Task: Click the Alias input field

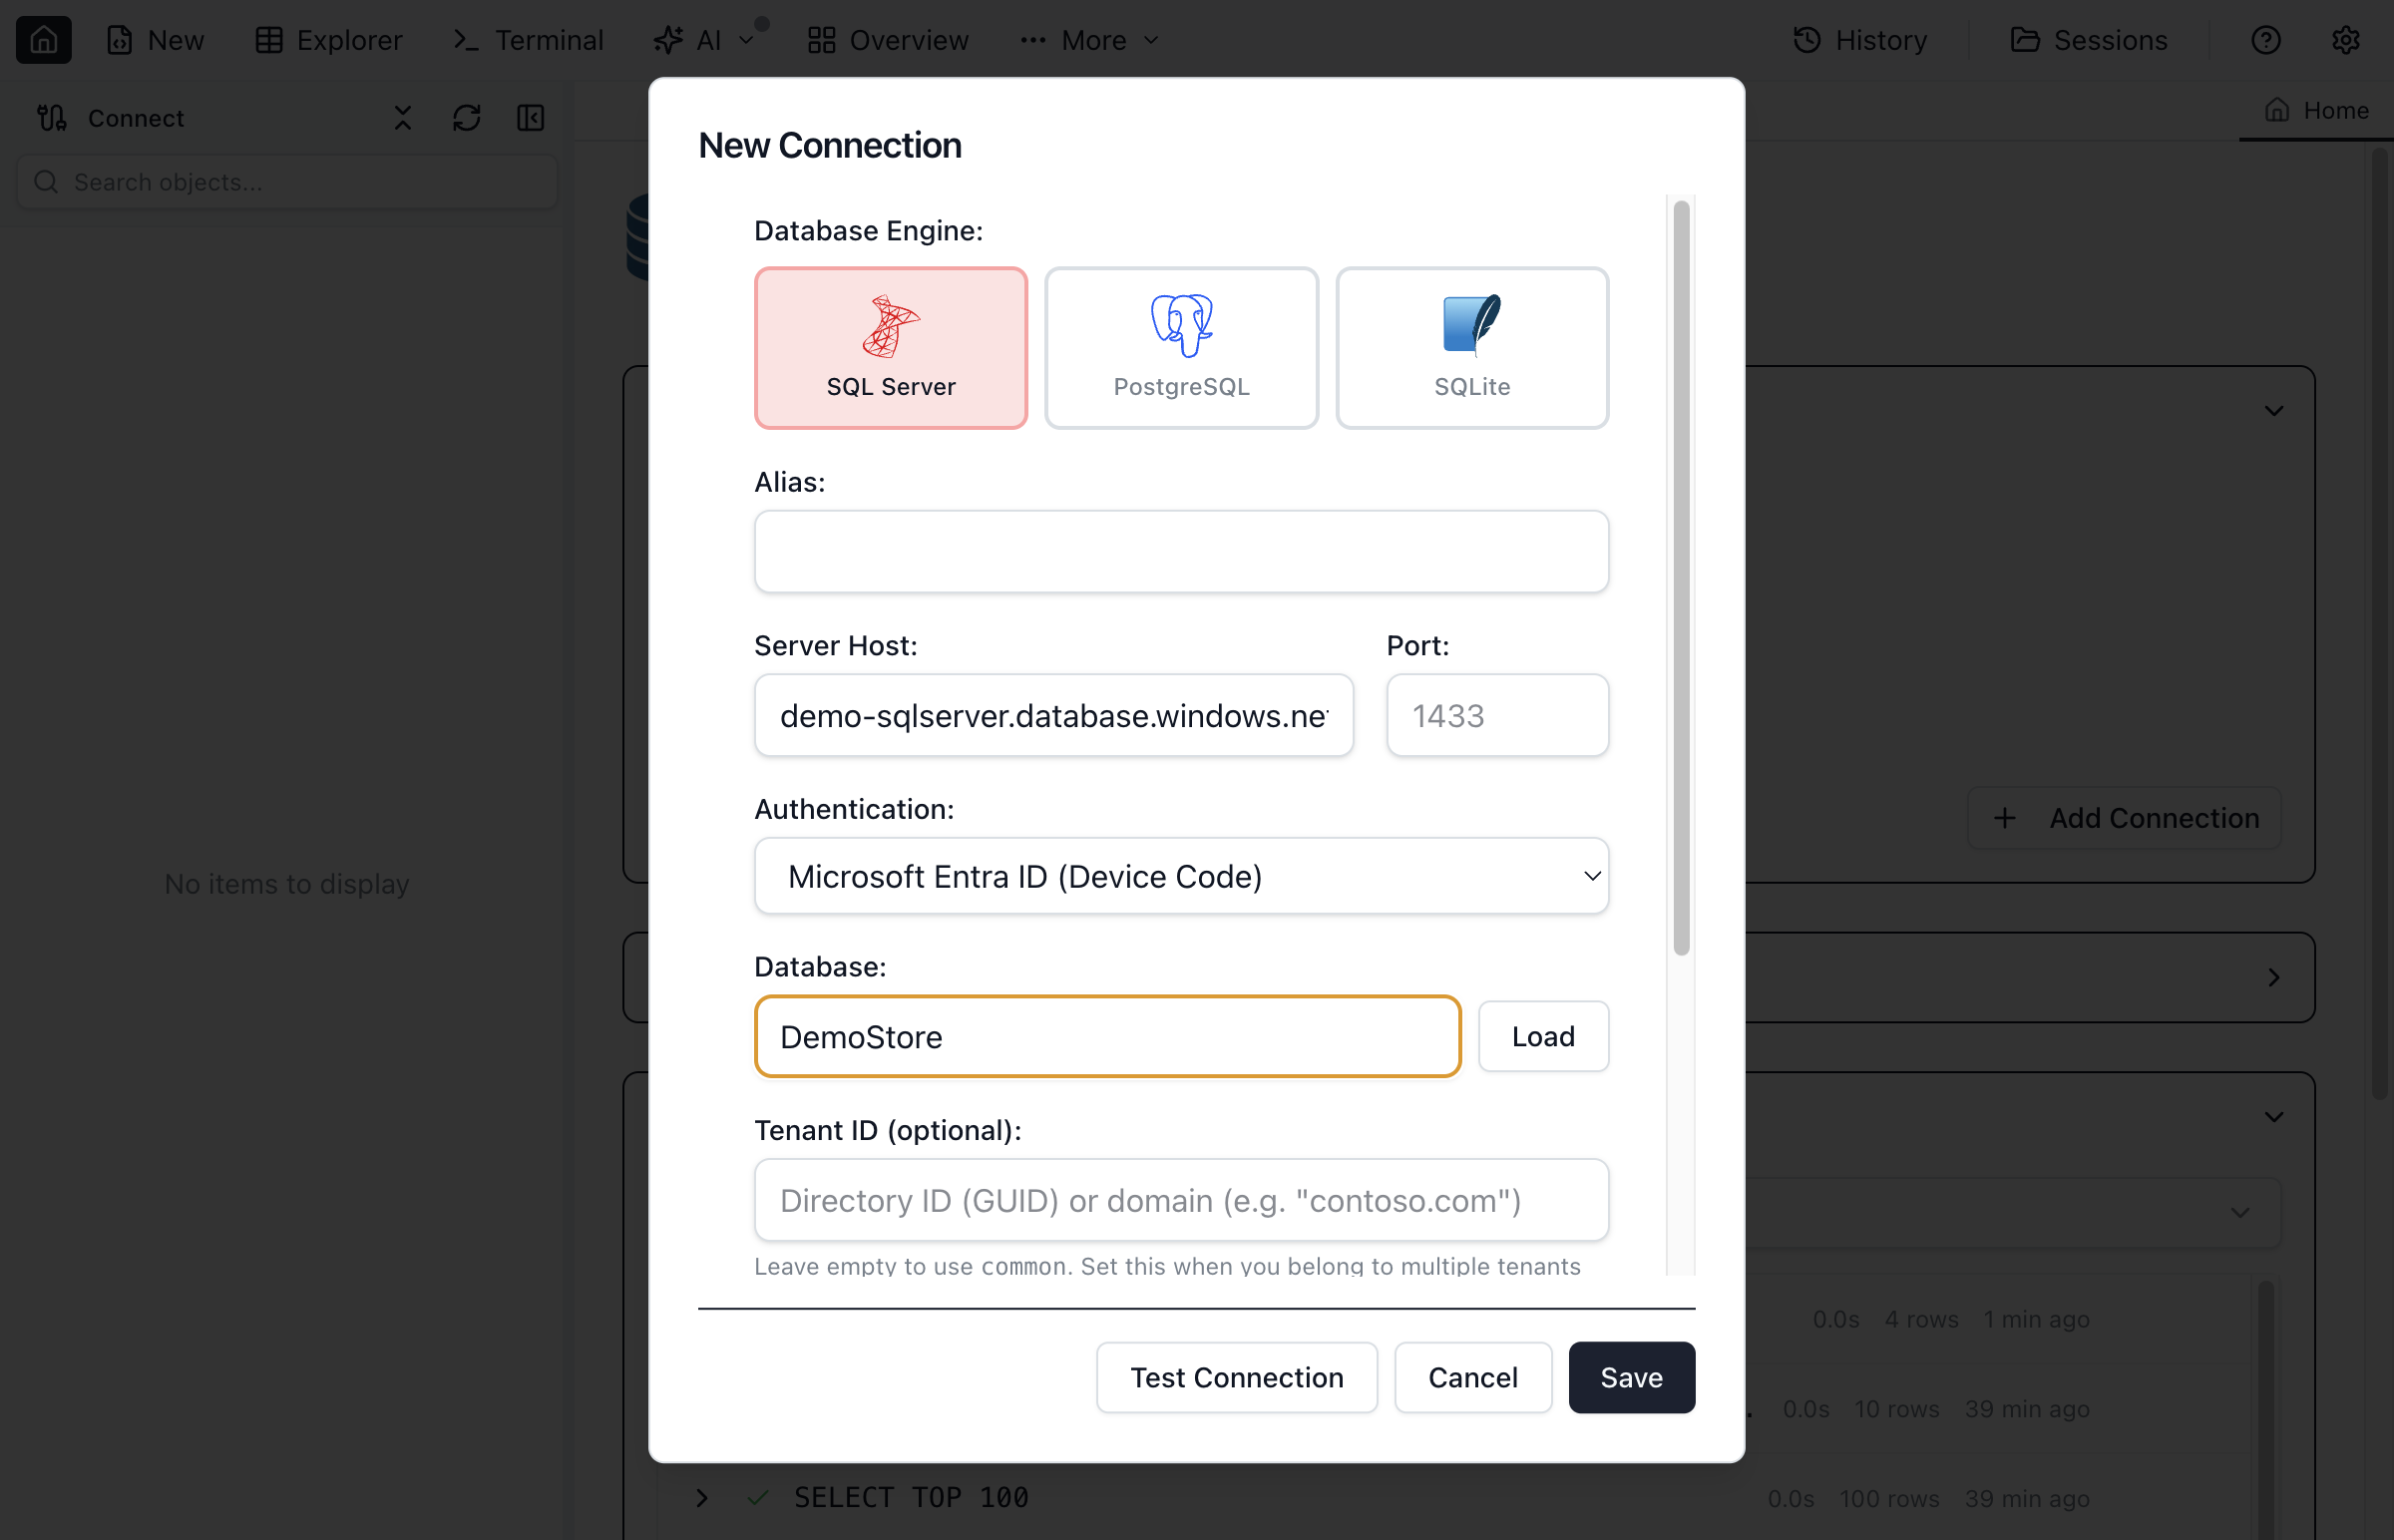Action: [1181, 551]
